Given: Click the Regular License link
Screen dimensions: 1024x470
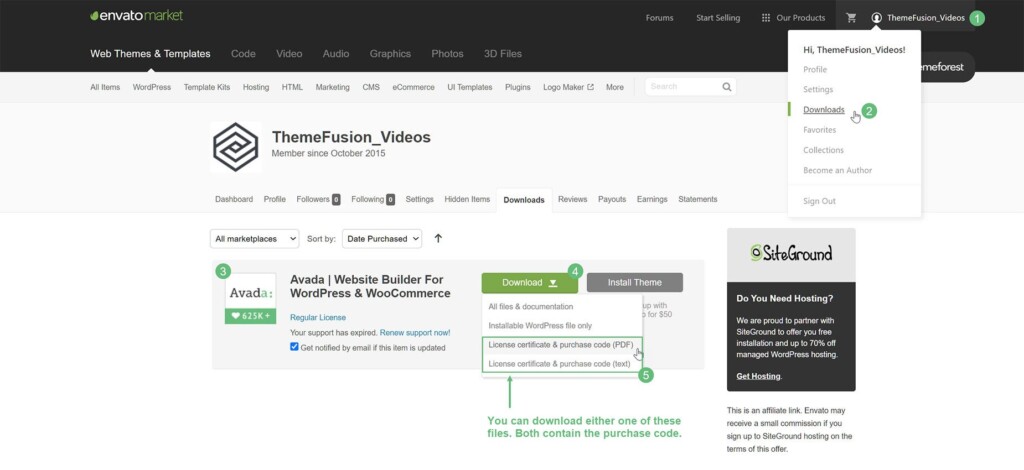Looking at the screenshot, I should click(x=318, y=317).
